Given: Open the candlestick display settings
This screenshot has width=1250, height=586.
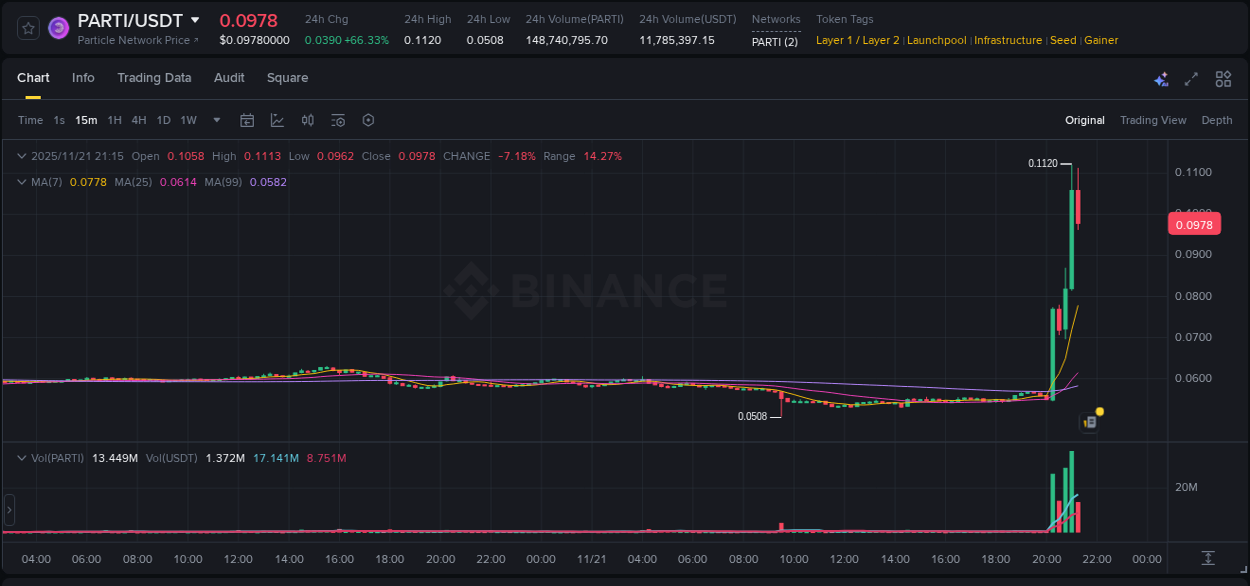Looking at the screenshot, I should pyautogui.click(x=308, y=120).
